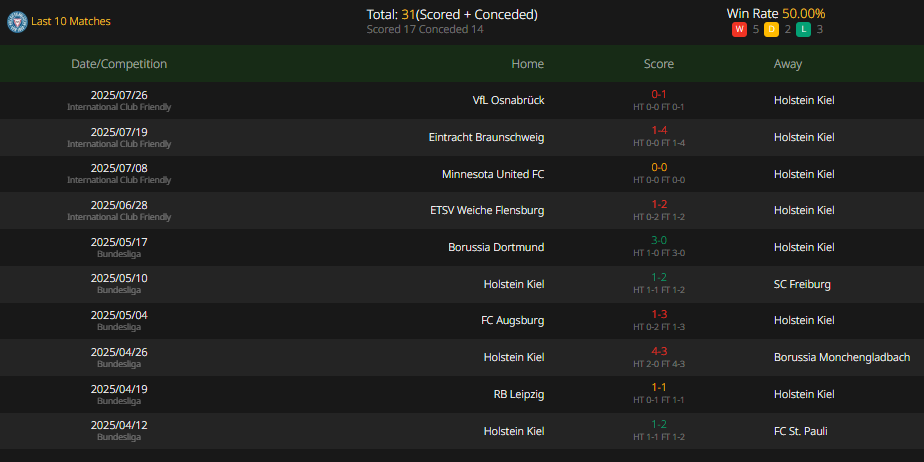This screenshot has height=462, width=924.
Task: Open the 1-4 score against Eintracht Braunschweig
Action: 659,130
